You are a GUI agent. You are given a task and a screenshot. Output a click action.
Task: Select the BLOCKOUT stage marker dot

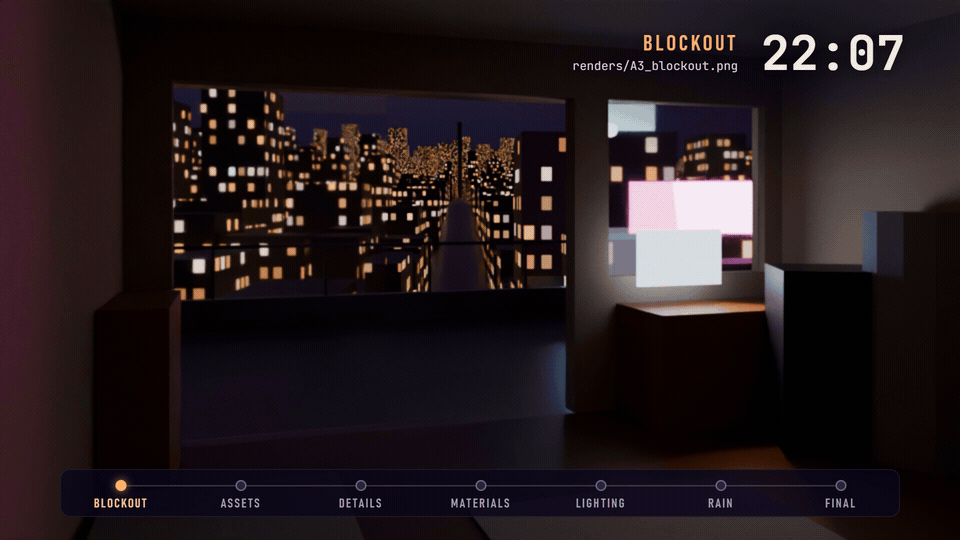tap(121, 486)
